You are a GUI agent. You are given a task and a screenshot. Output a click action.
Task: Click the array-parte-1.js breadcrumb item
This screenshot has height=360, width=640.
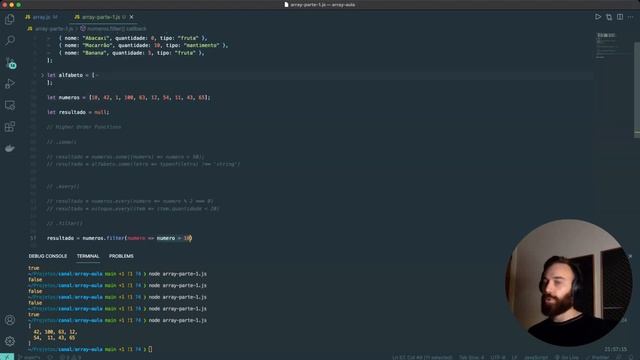point(50,29)
